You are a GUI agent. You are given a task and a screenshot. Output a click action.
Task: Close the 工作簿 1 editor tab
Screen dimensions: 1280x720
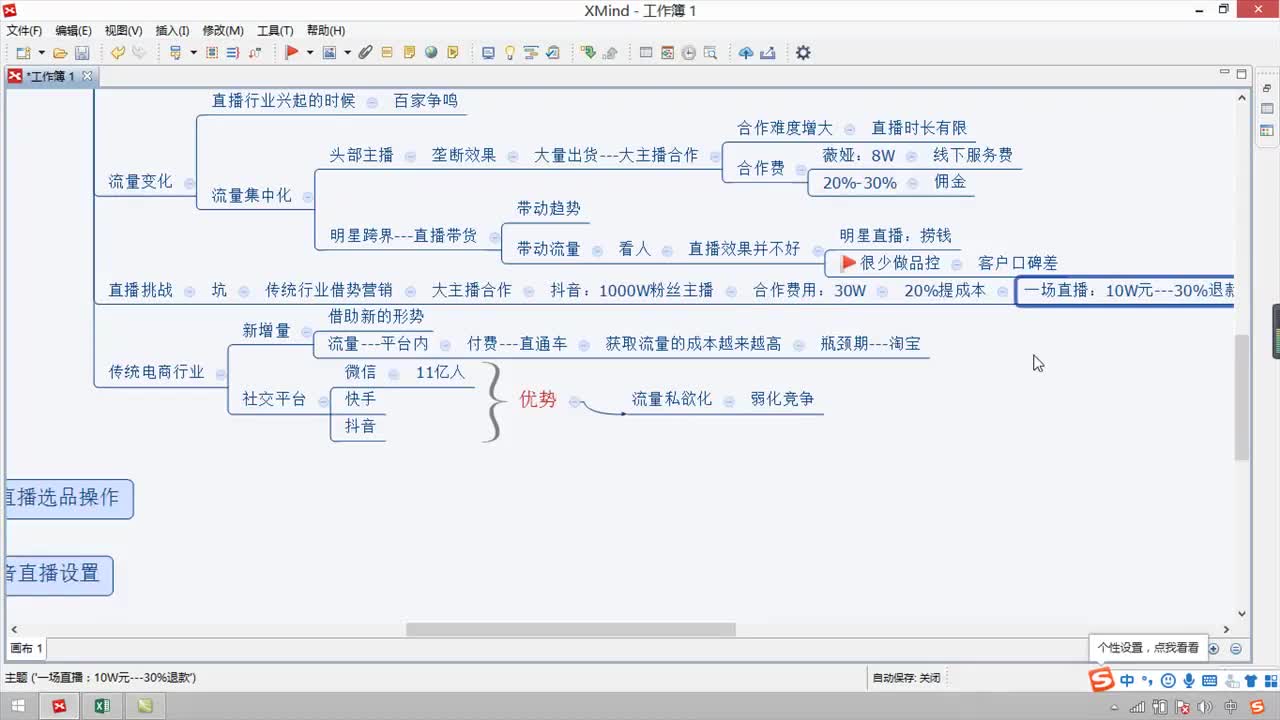(87, 76)
